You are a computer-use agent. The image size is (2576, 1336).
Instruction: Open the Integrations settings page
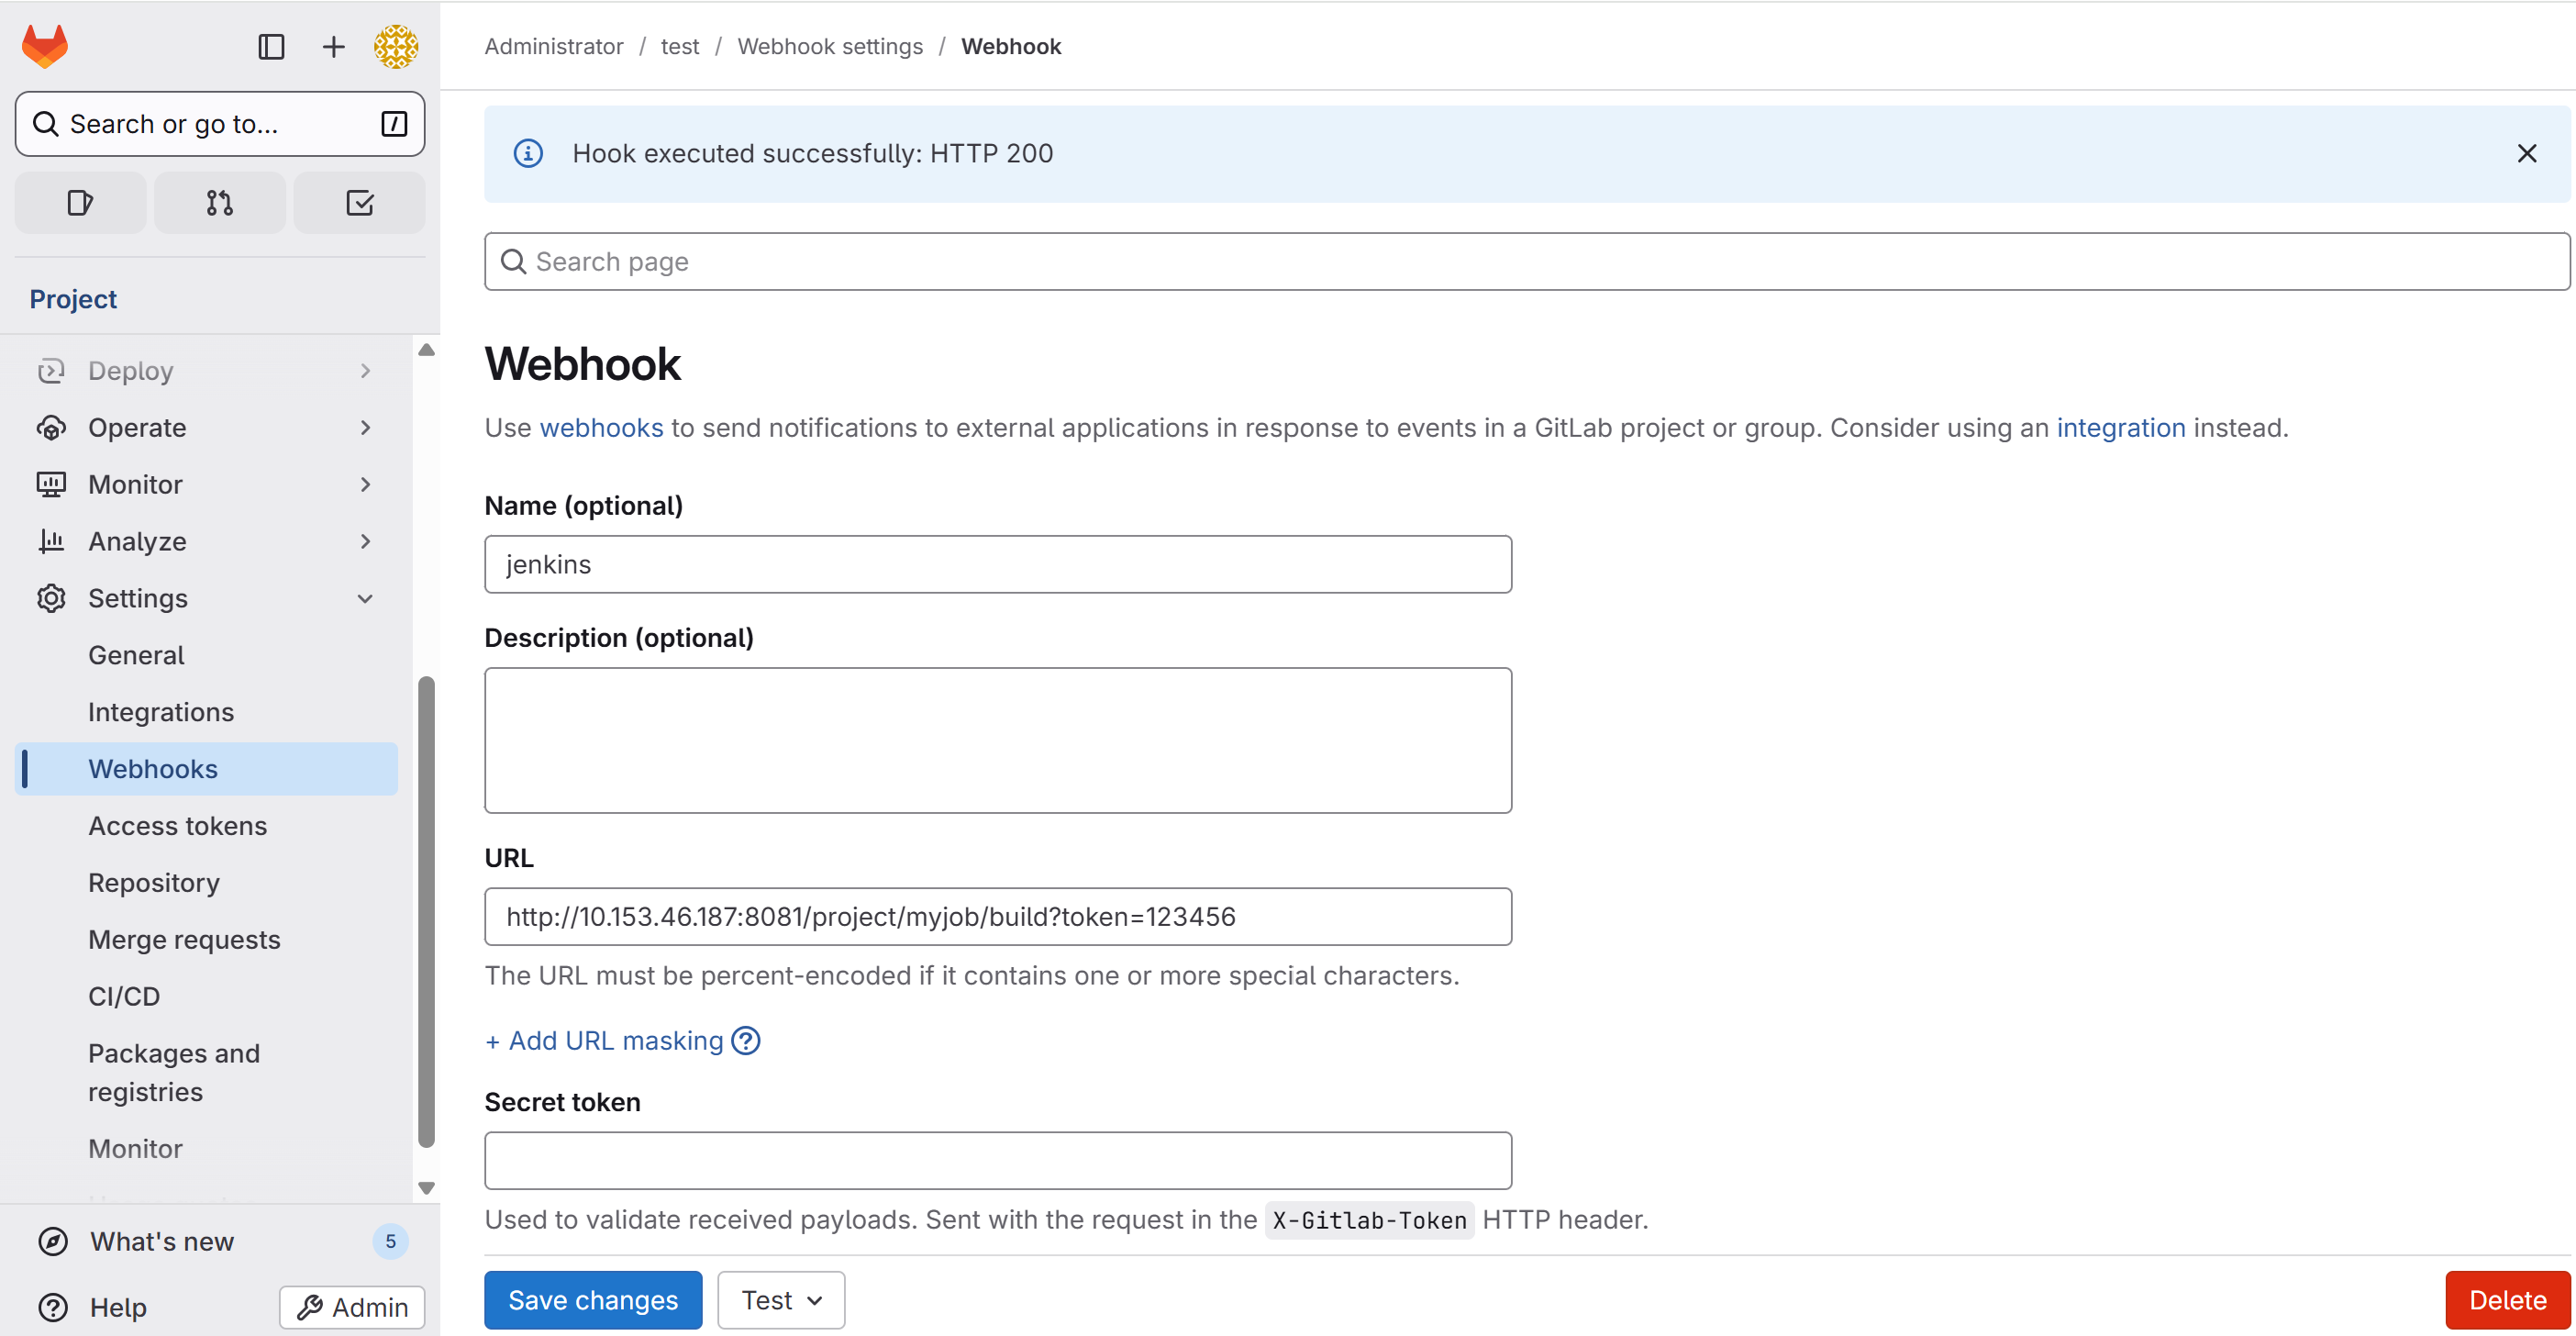[x=161, y=712]
